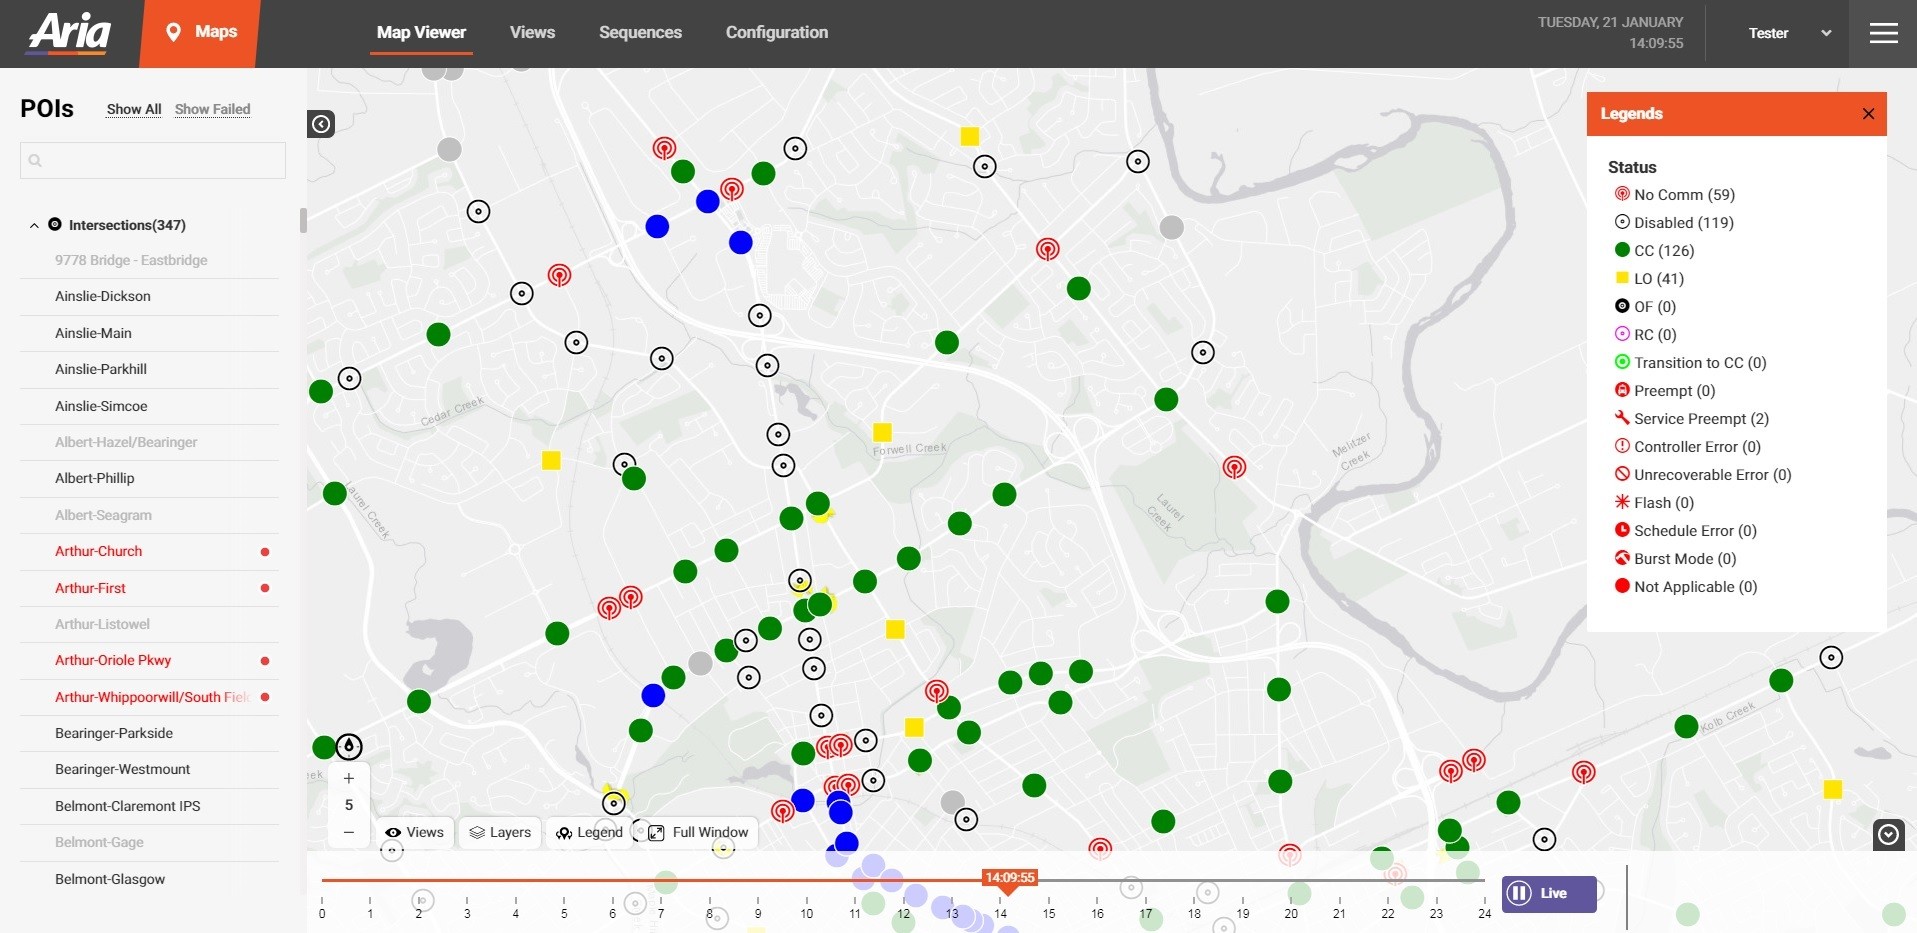Switch to the Configuration tab
Screen dimensions: 1917x933
click(777, 32)
